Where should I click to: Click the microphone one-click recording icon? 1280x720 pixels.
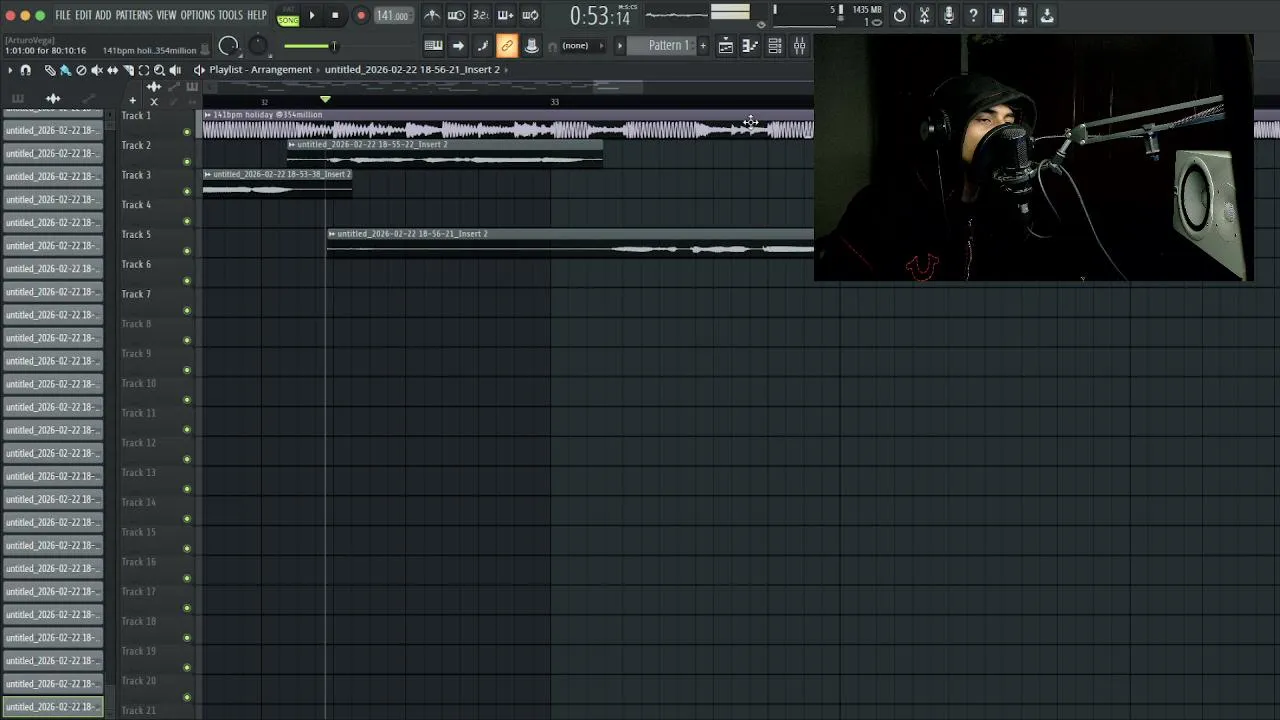[949, 15]
